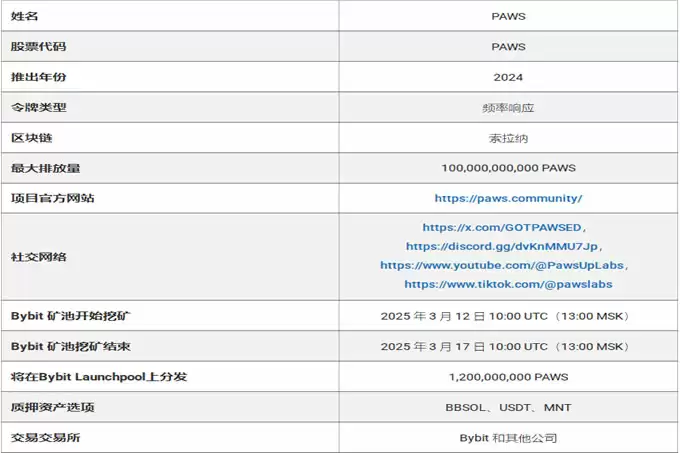Open the x.com/GOTPAWSED link
The width and height of the screenshot is (680, 453).
coord(502,228)
